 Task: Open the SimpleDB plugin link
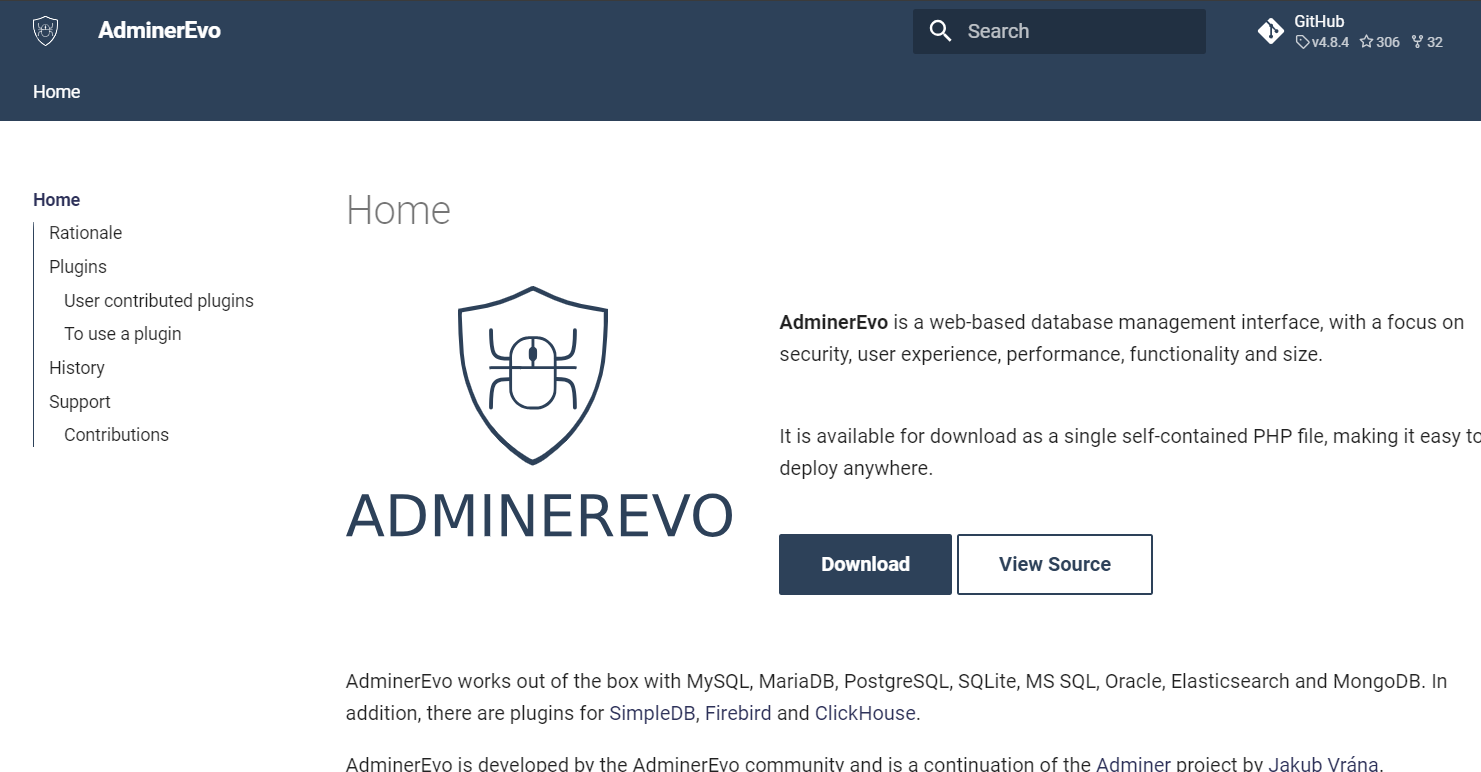point(654,713)
